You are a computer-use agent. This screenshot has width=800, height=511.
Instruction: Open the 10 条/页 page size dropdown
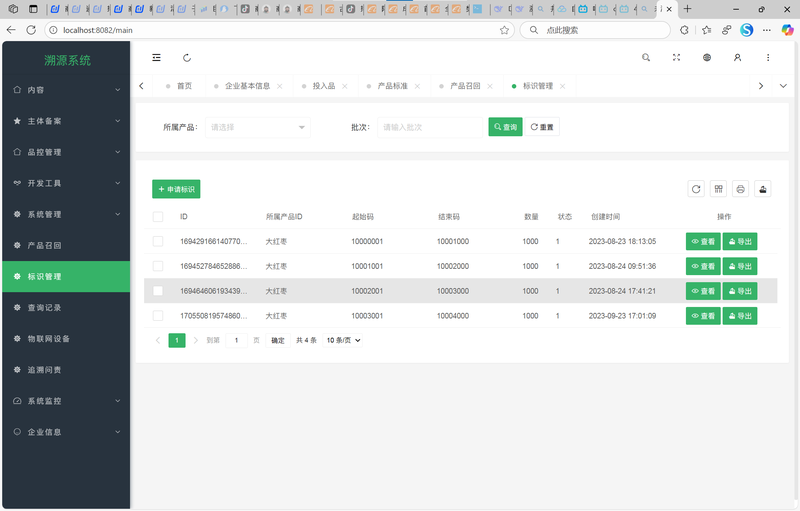(x=343, y=340)
